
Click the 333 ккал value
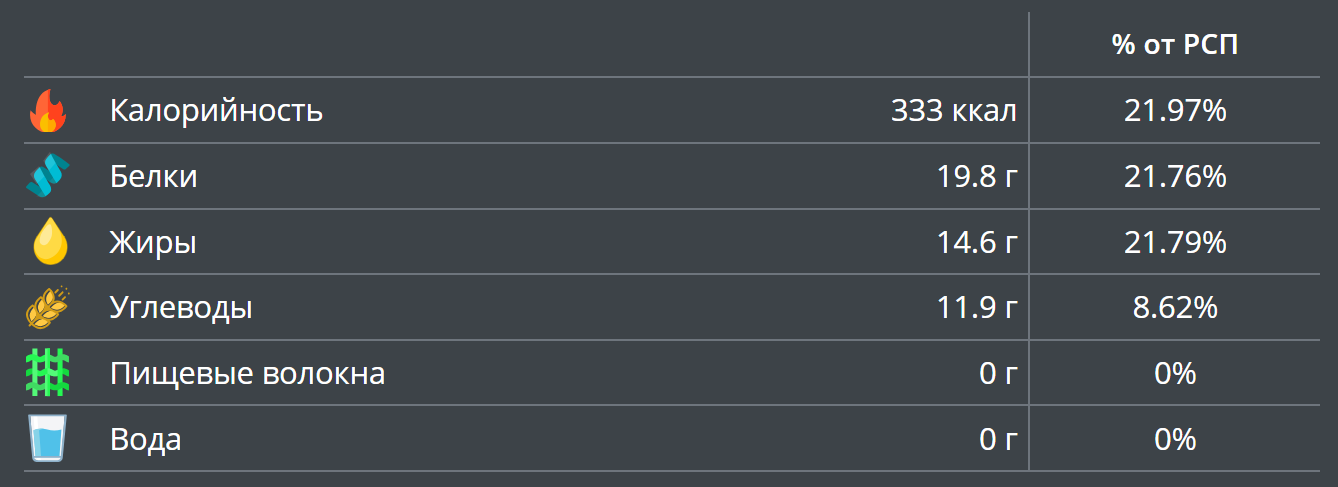click(953, 111)
